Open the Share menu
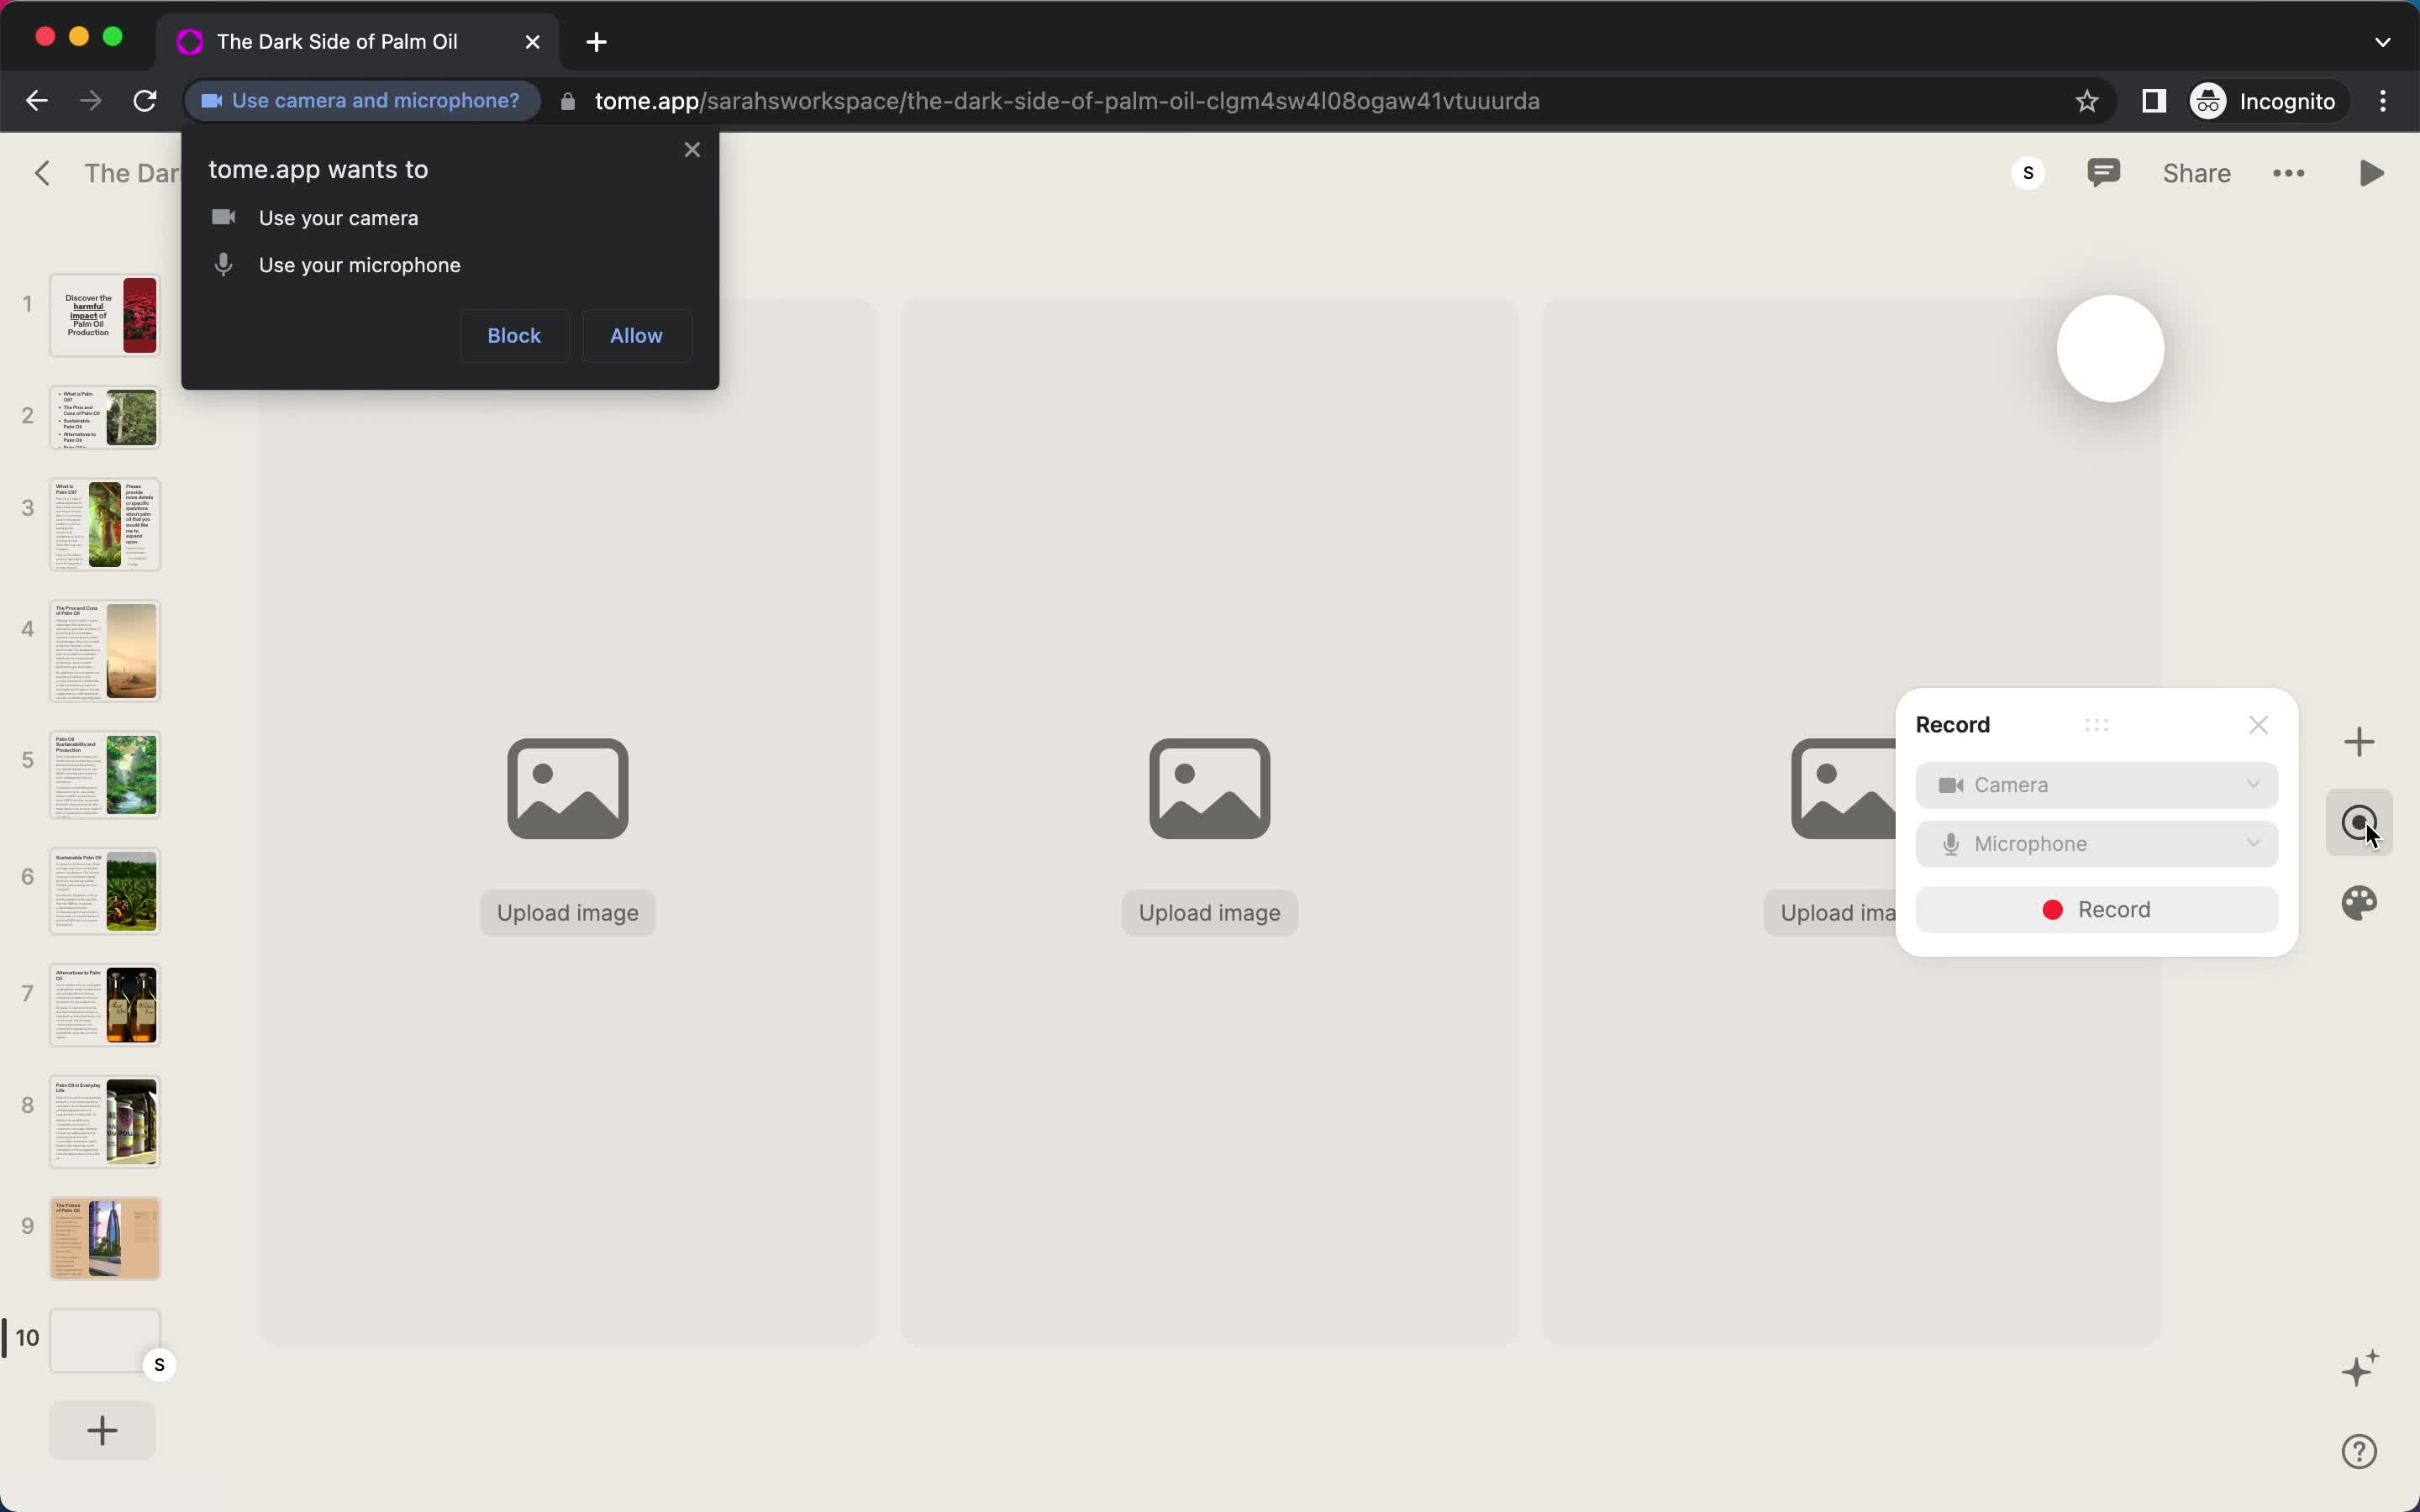 [2196, 172]
